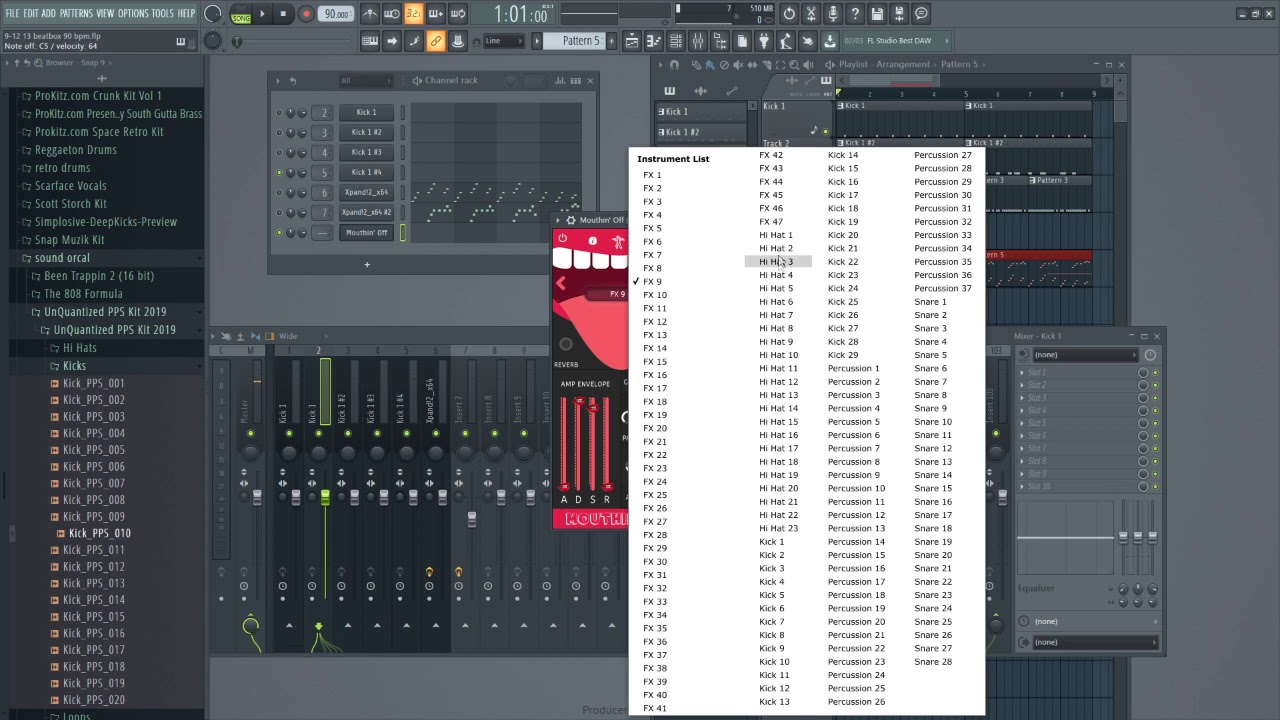Toggle mute LED for Kick 1 #4 channel
Viewport: 1280px width, 720px height.
(x=279, y=172)
